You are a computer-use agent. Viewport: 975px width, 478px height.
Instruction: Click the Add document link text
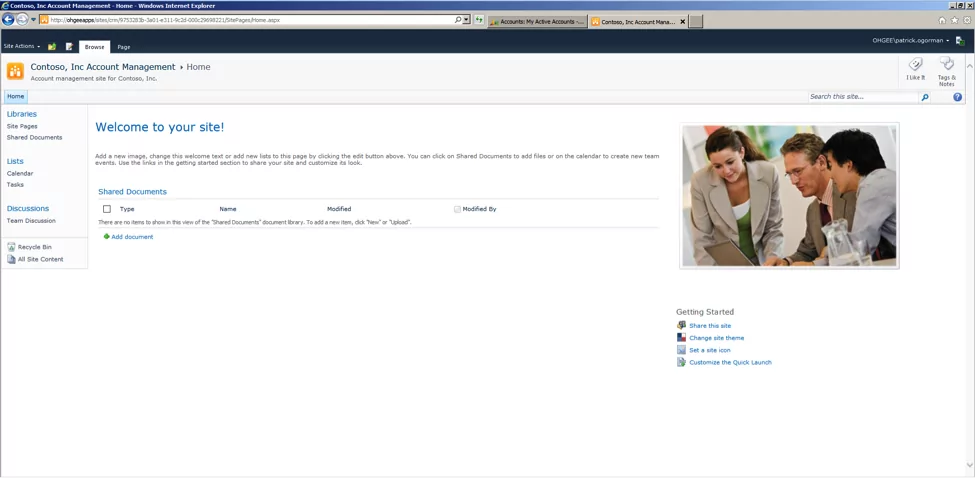[x=132, y=237]
